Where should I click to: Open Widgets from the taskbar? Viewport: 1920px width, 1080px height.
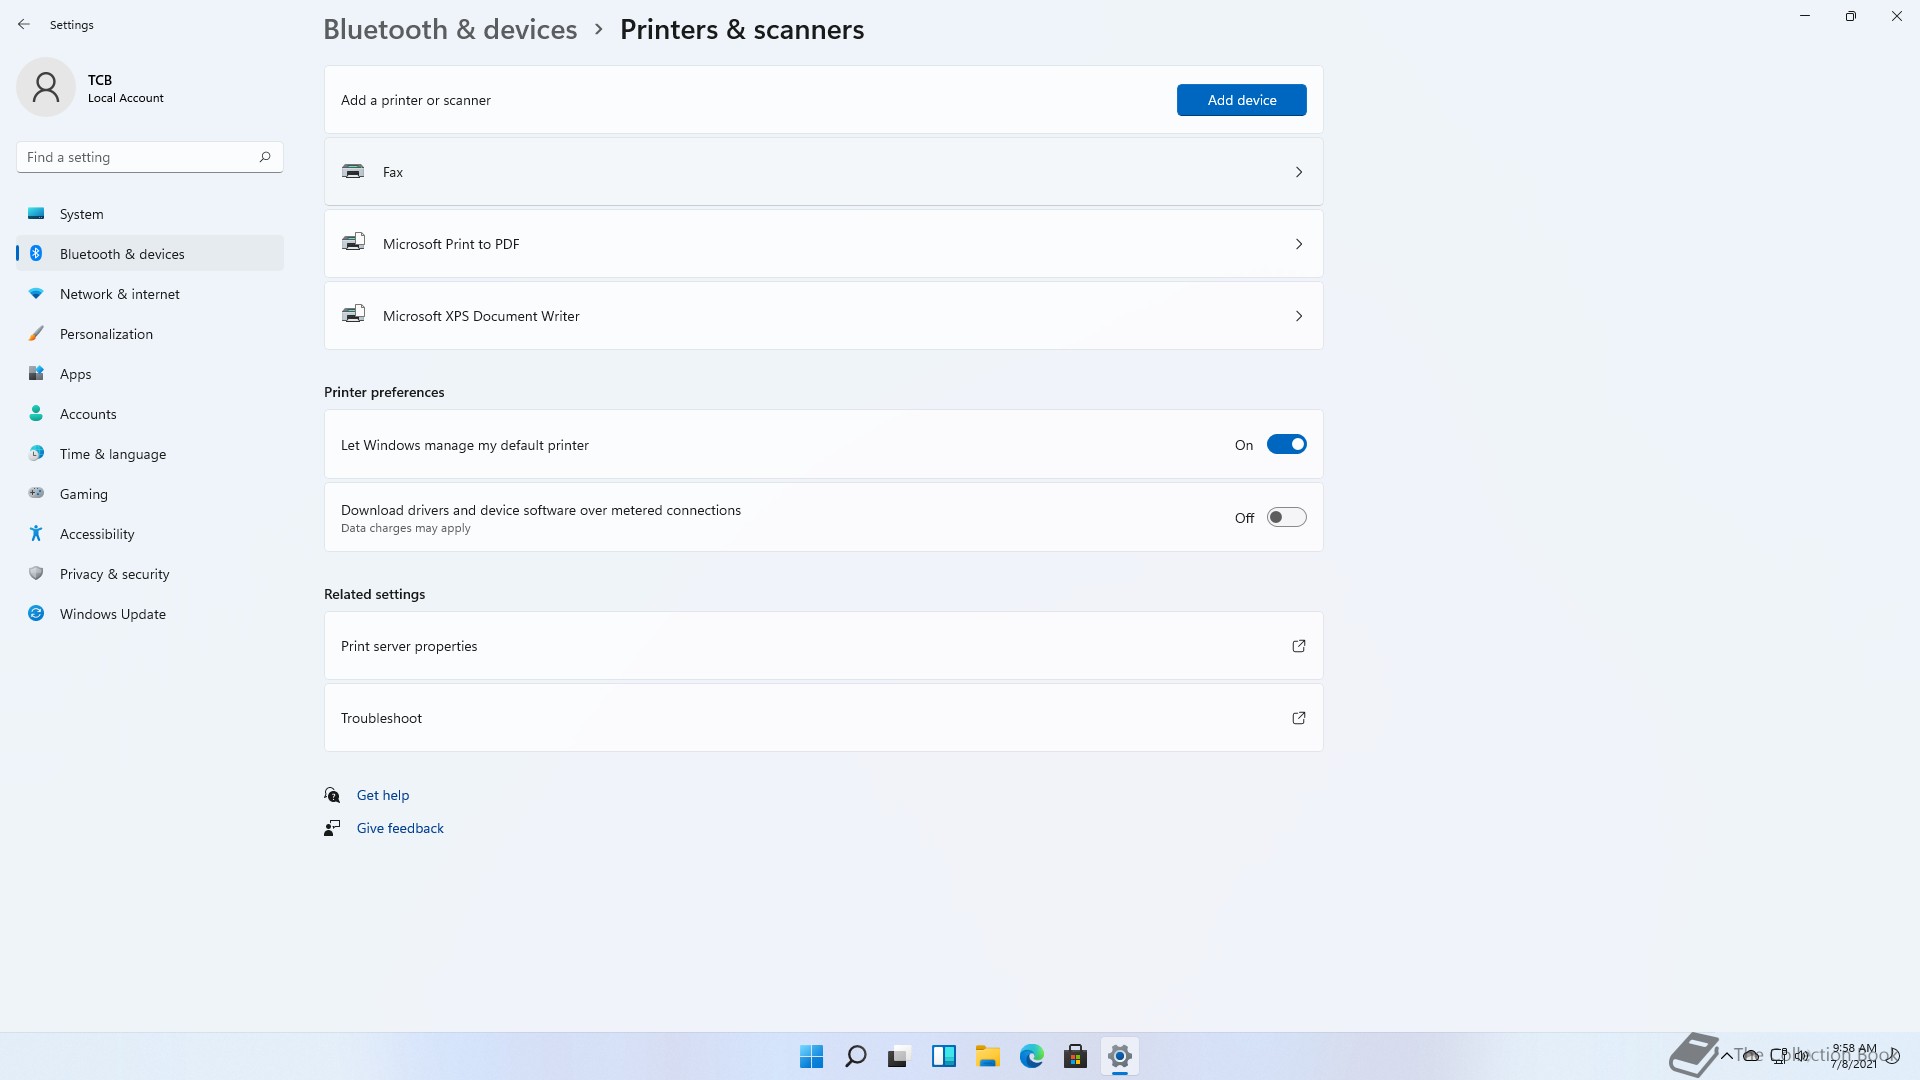[x=943, y=1056]
